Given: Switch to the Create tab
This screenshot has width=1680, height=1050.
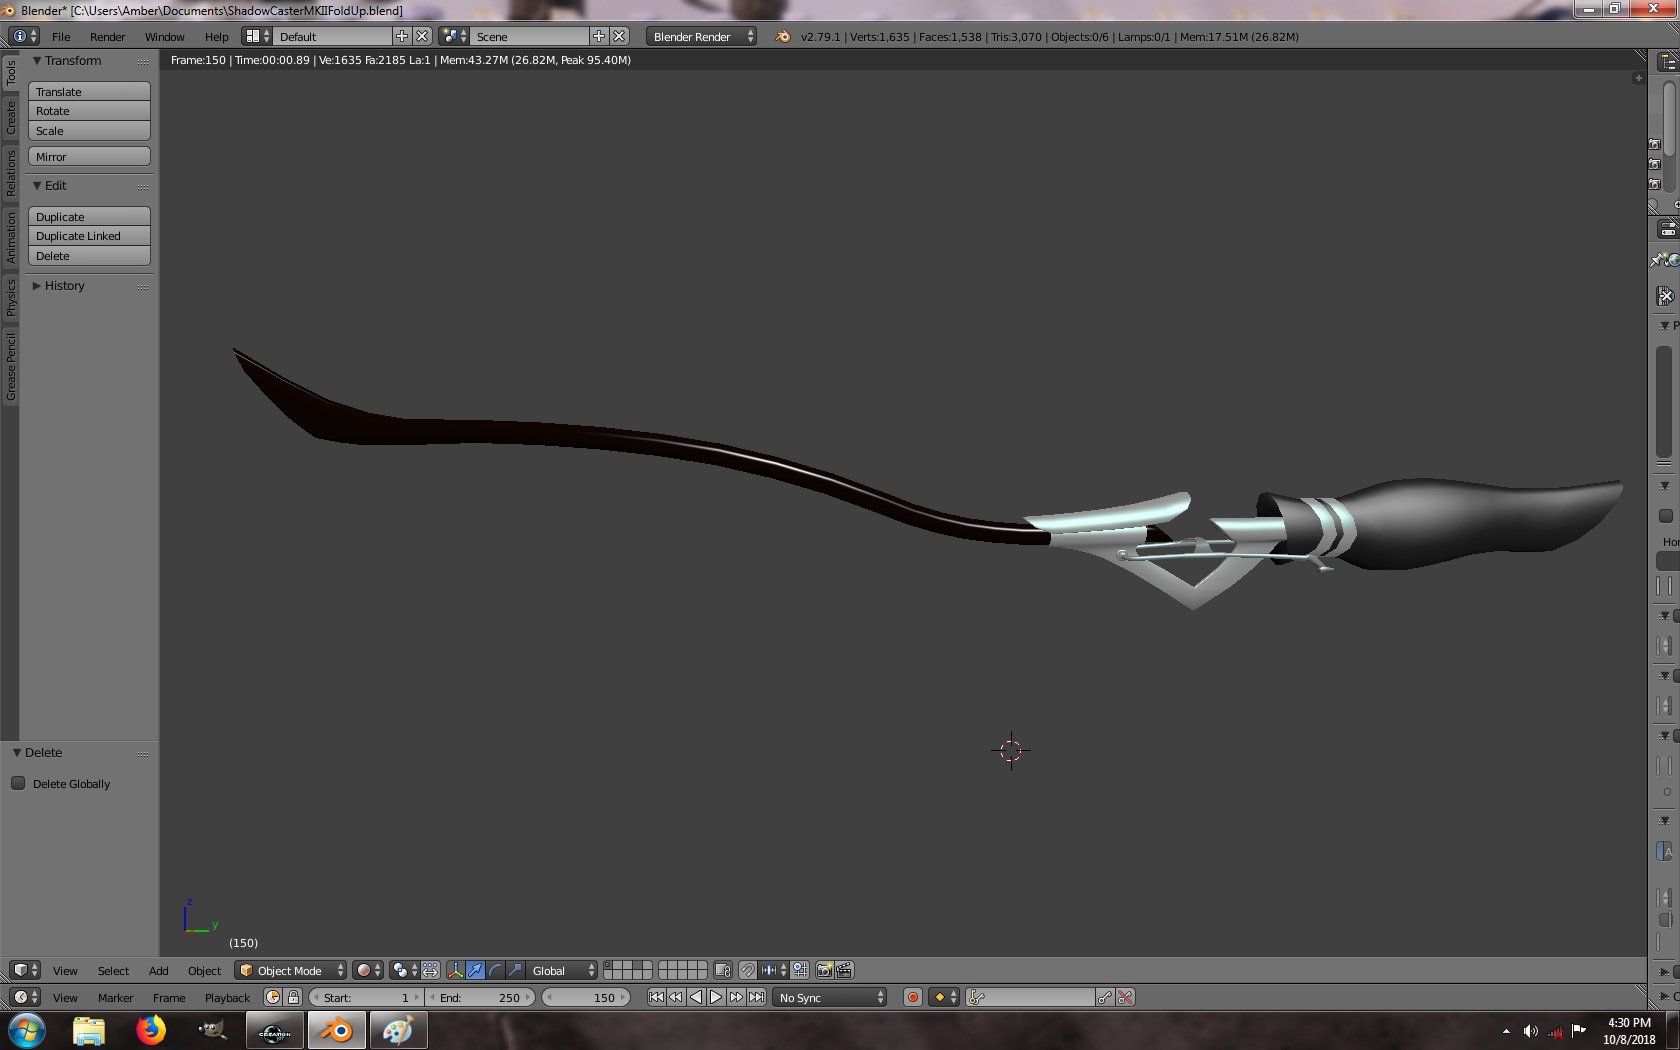Looking at the screenshot, I should click(x=10, y=117).
